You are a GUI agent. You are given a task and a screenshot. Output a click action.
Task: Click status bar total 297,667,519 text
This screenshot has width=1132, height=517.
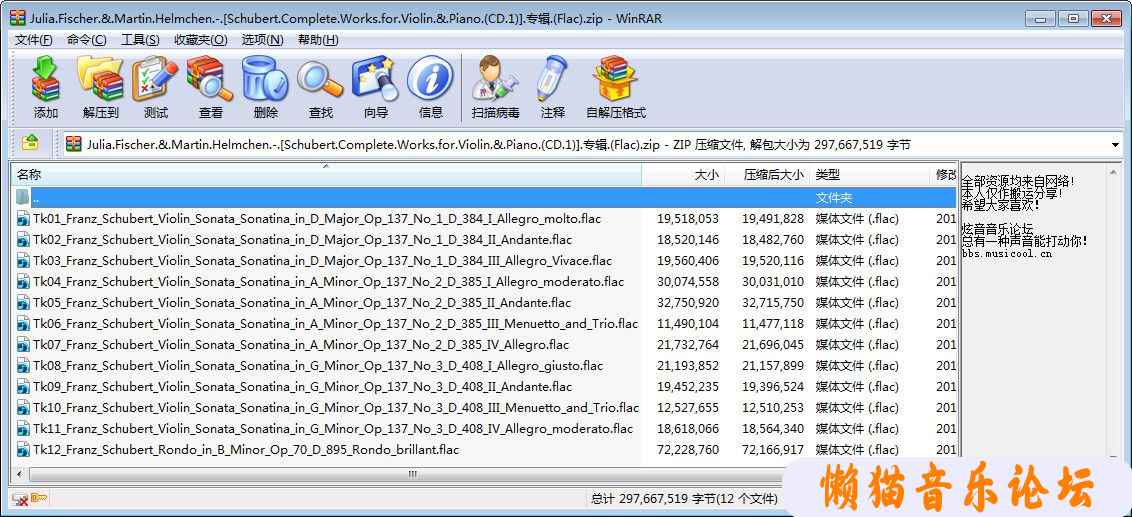click(684, 498)
